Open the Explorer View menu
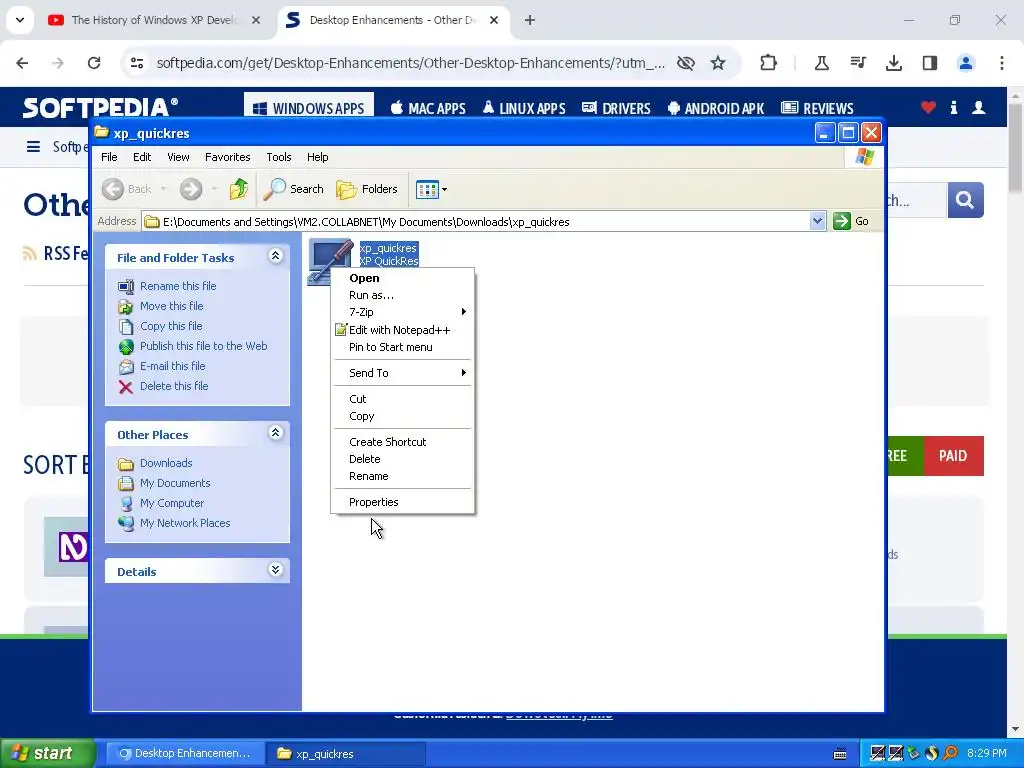The width and height of the screenshot is (1024, 768). tap(178, 157)
